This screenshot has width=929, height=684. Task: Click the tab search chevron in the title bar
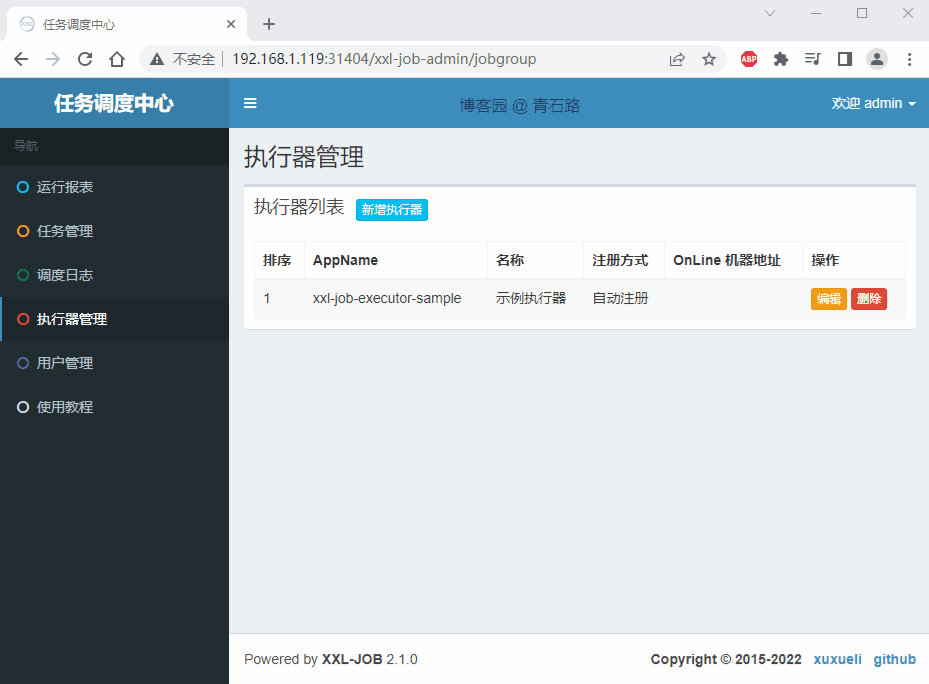coord(770,13)
